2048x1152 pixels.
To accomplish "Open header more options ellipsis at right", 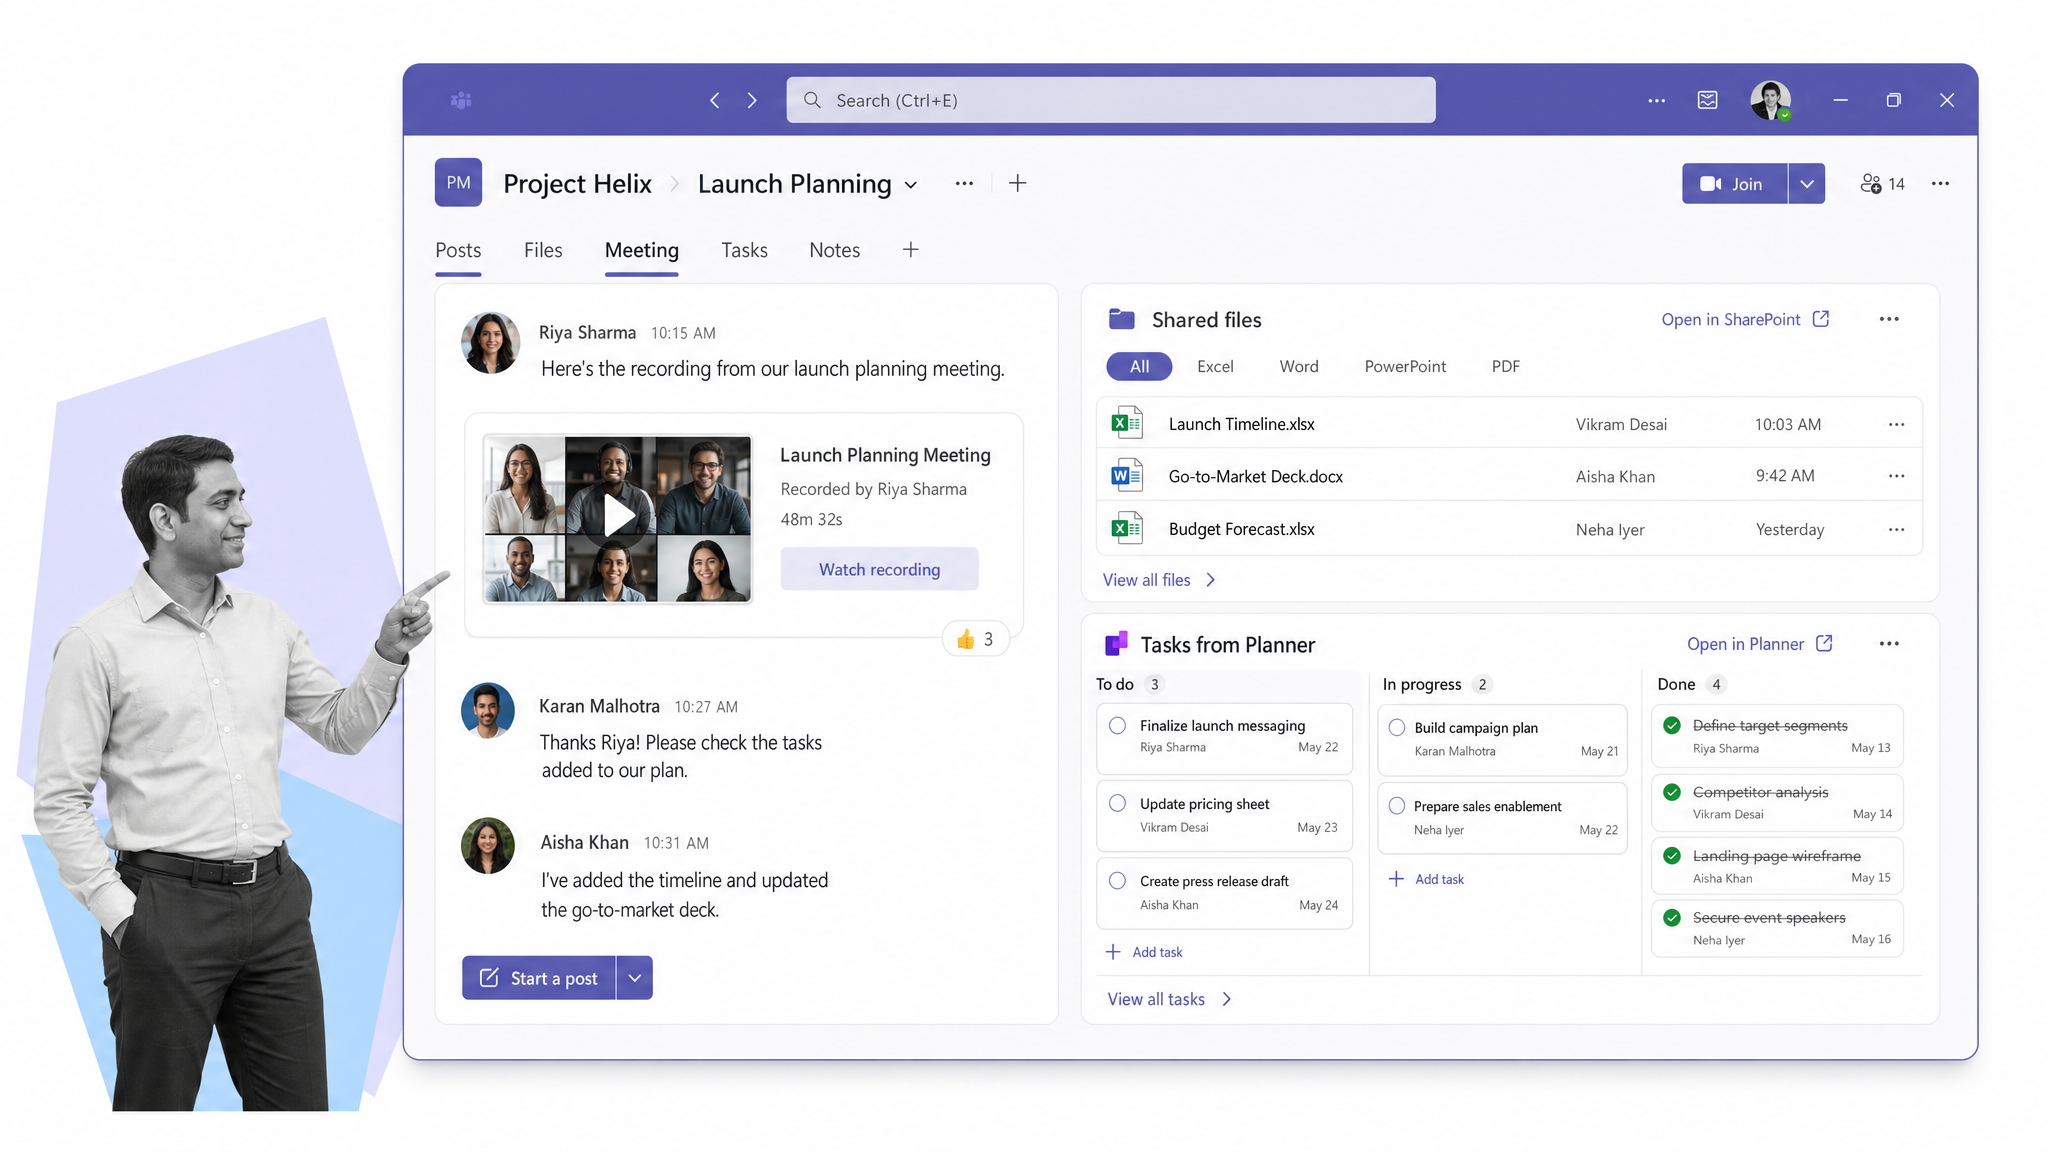I will 1940,183.
